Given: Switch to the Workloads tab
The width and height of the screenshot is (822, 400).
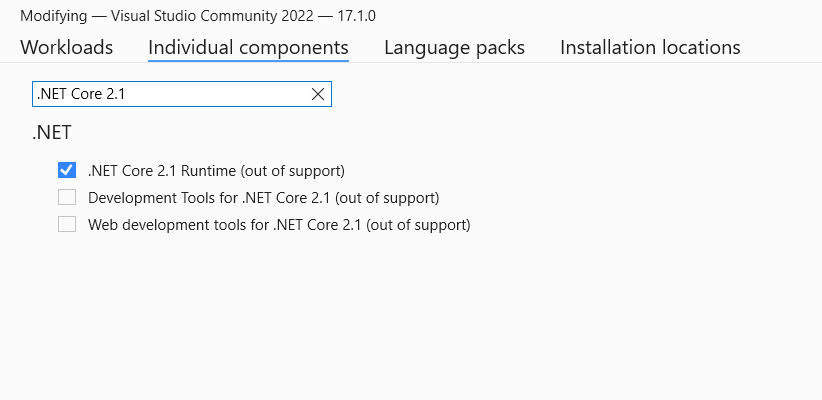Looking at the screenshot, I should [66, 47].
